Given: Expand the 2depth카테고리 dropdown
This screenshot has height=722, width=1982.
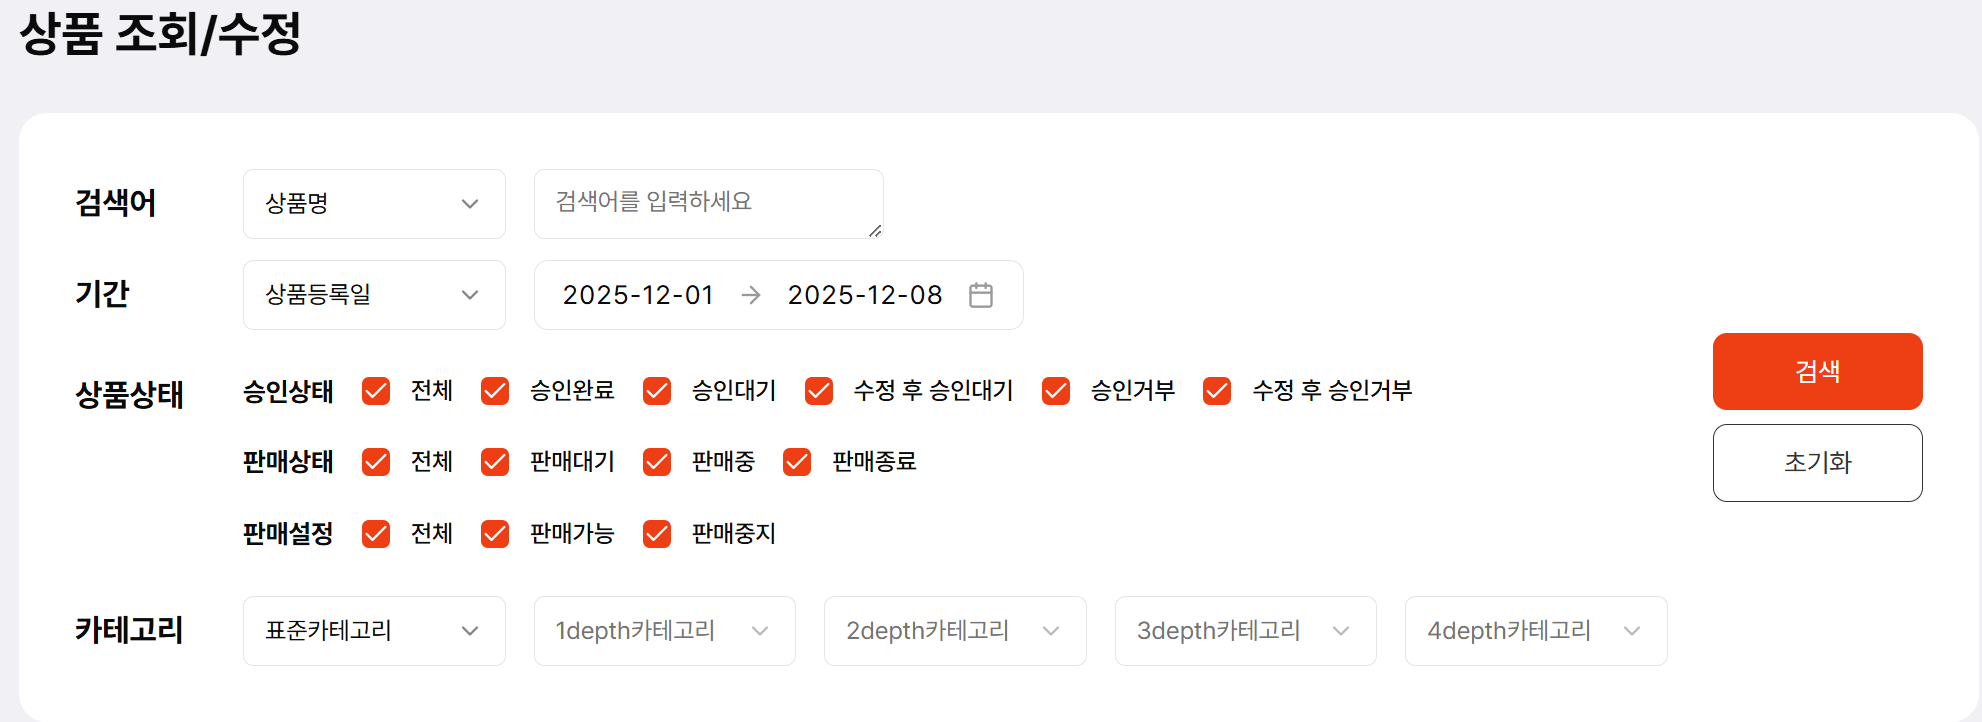Looking at the screenshot, I should point(954,631).
